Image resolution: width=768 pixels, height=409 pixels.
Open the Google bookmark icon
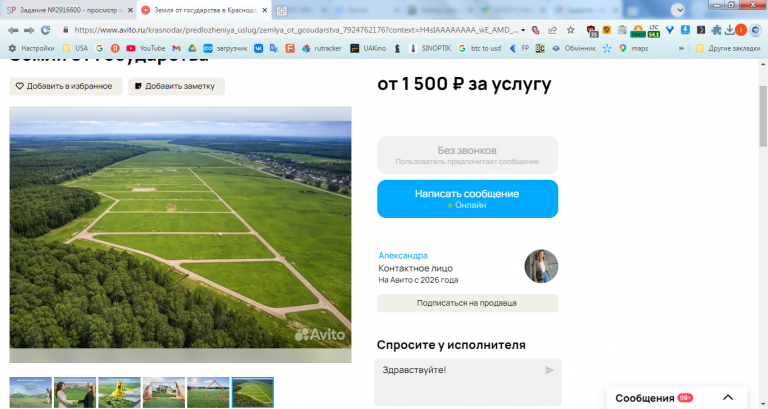[99, 48]
